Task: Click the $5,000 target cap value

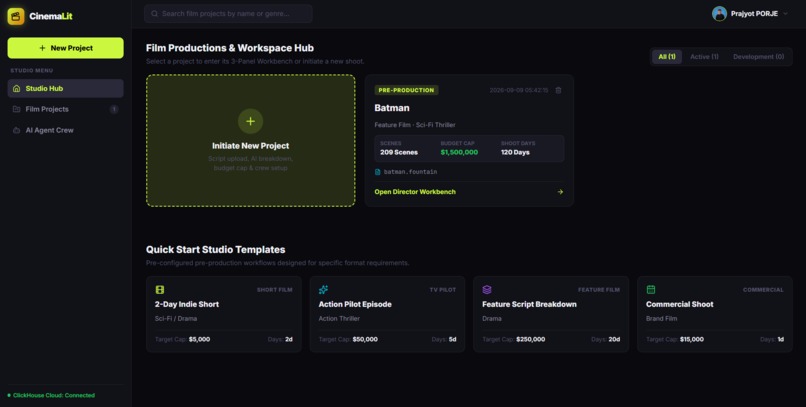Action: pyautogui.click(x=199, y=339)
